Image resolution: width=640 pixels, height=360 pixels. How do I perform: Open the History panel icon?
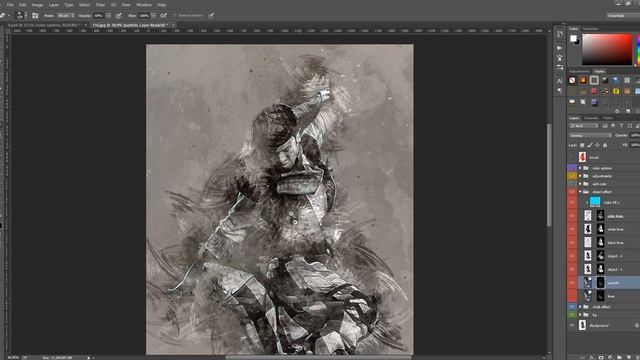(x=560, y=35)
